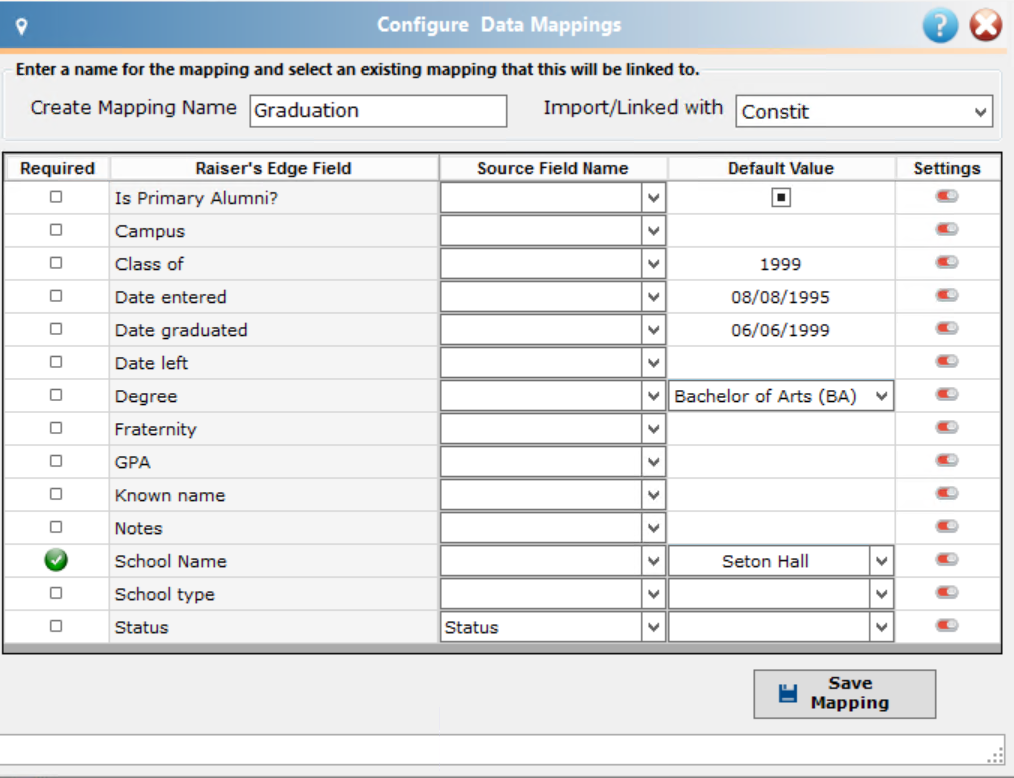The height and width of the screenshot is (778, 1014).
Task: Check Required box for GPA
Action: 56,460
